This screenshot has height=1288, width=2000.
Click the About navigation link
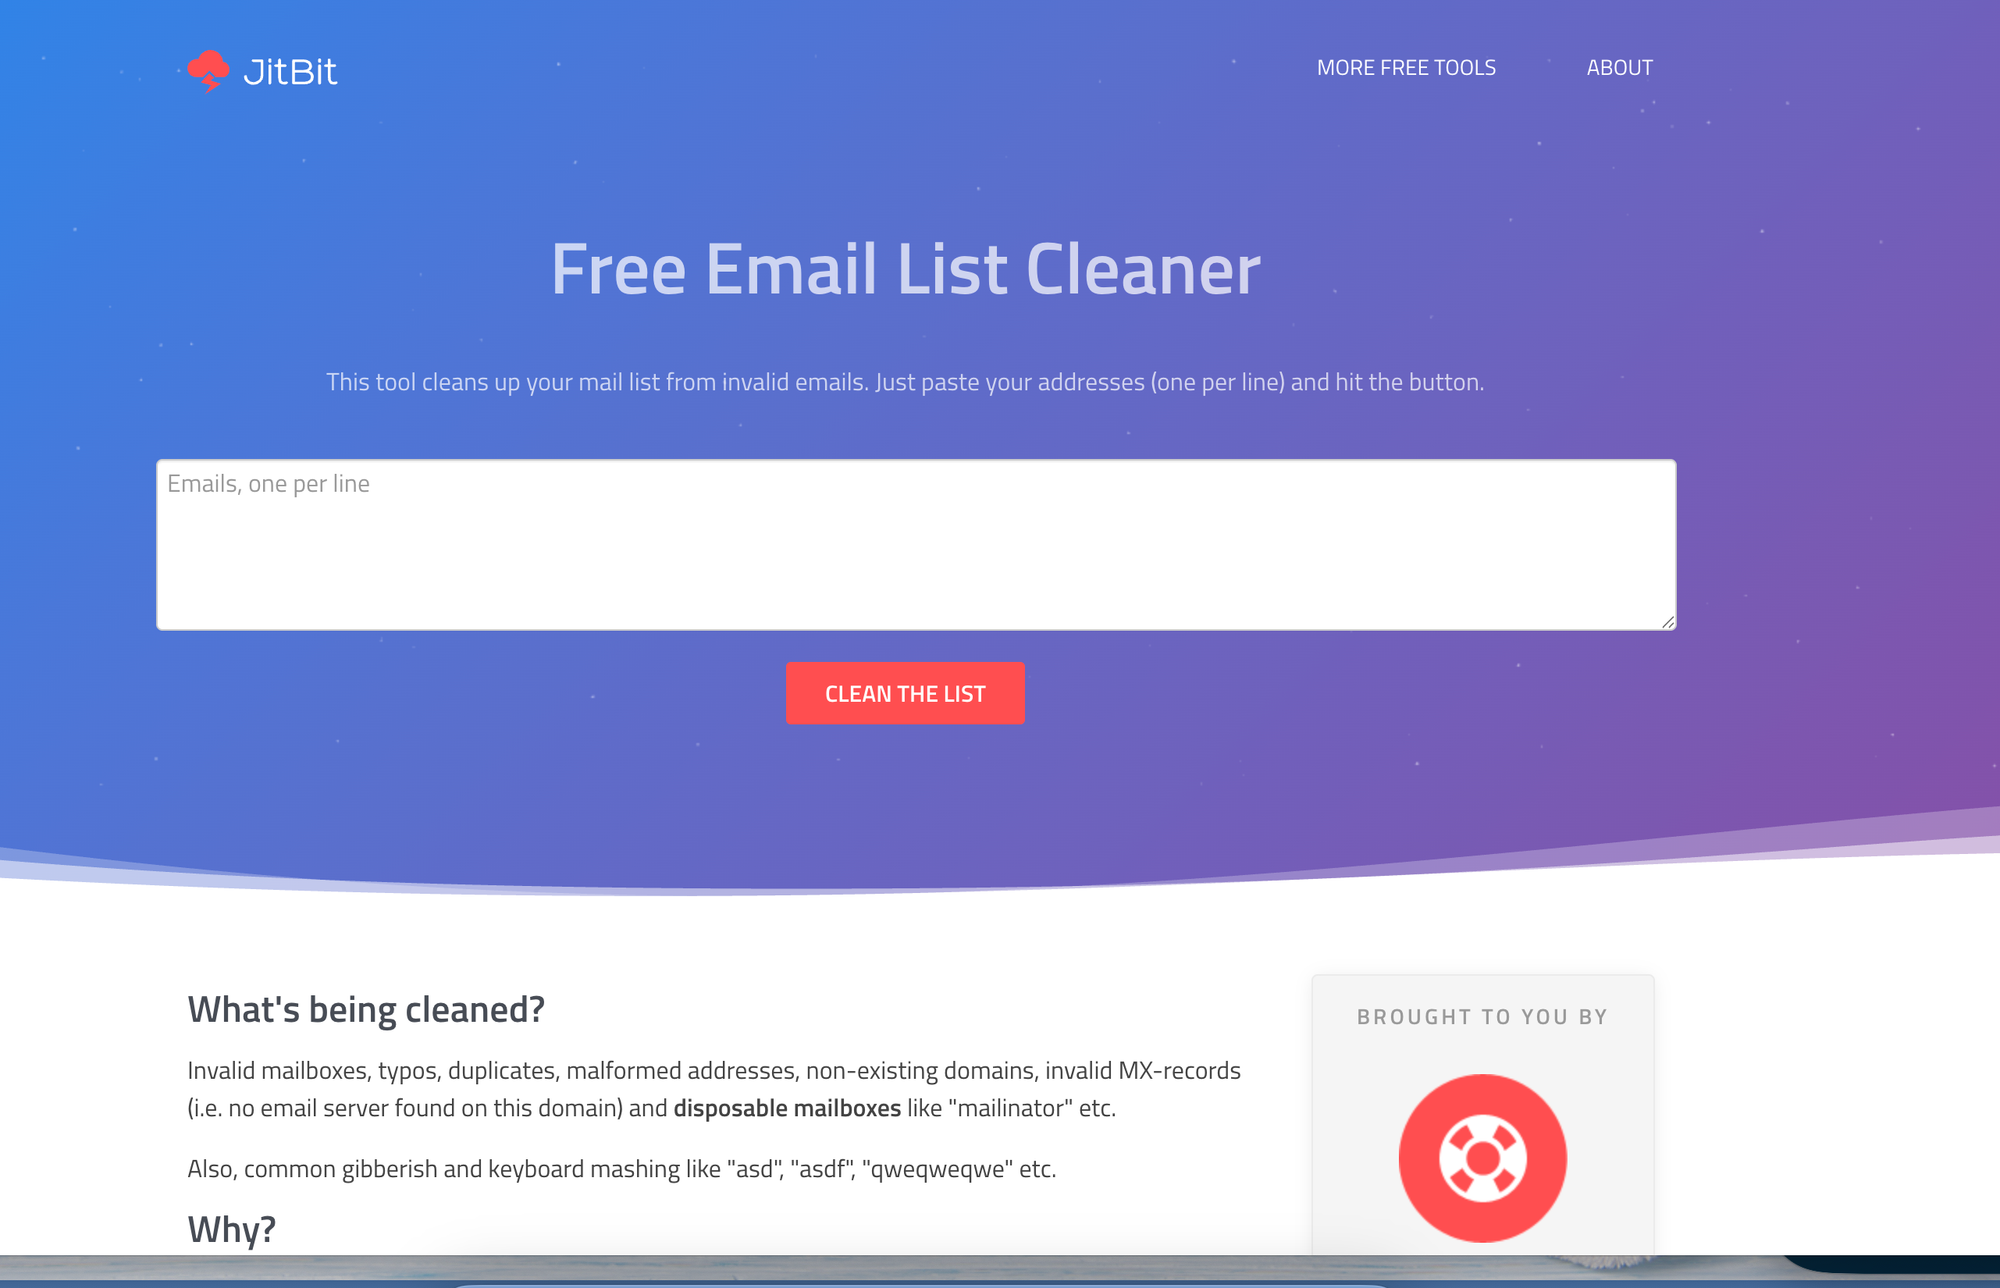point(1620,67)
